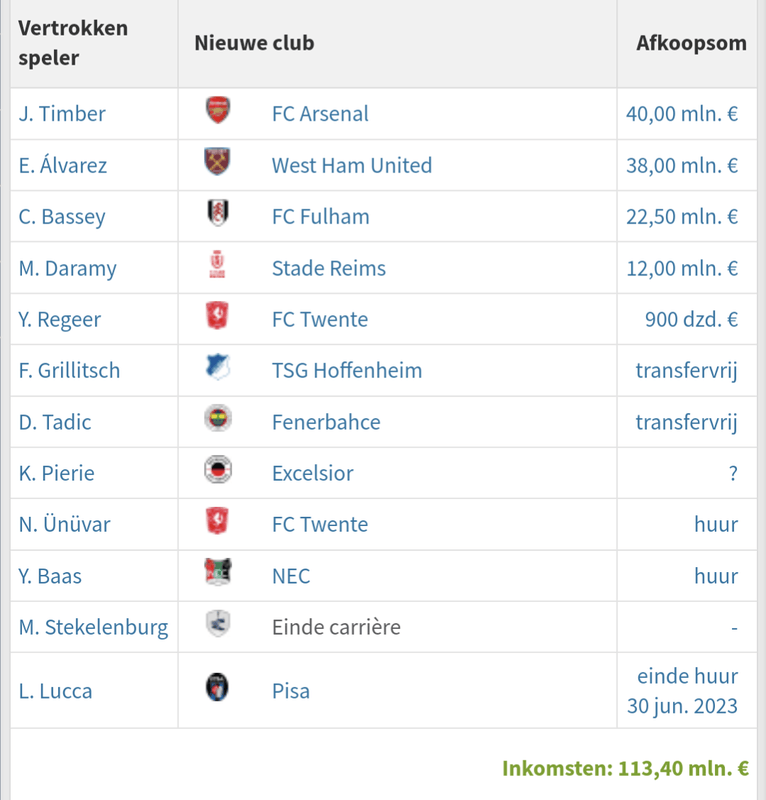Click the Fenerbahce club crest icon
Image resolution: width=766 pixels, height=800 pixels.
pos(217,420)
